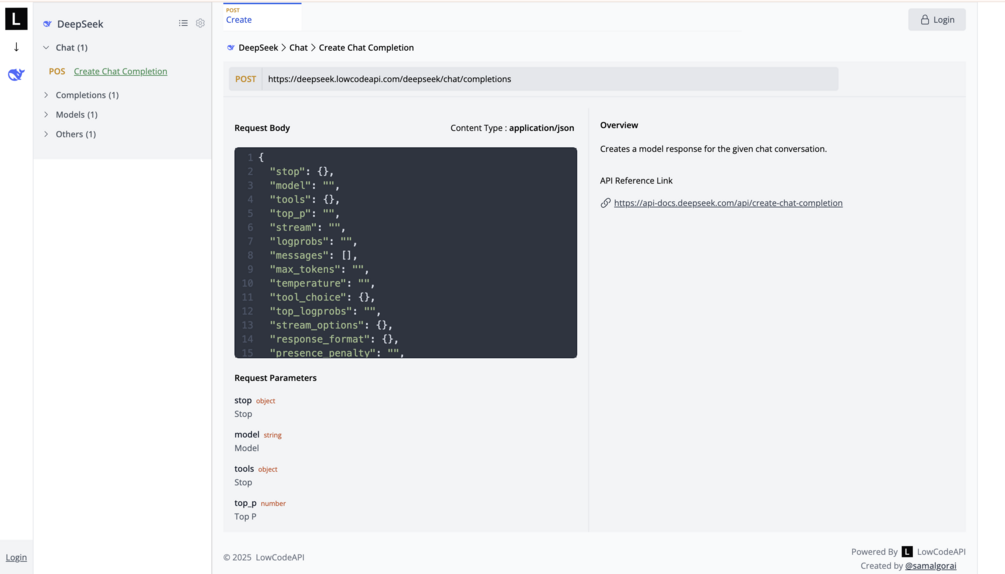The height and width of the screenshot is (574, 1005).
Task: Open the api-docs.deepseek.com reference link
Action: pos(727,203)
